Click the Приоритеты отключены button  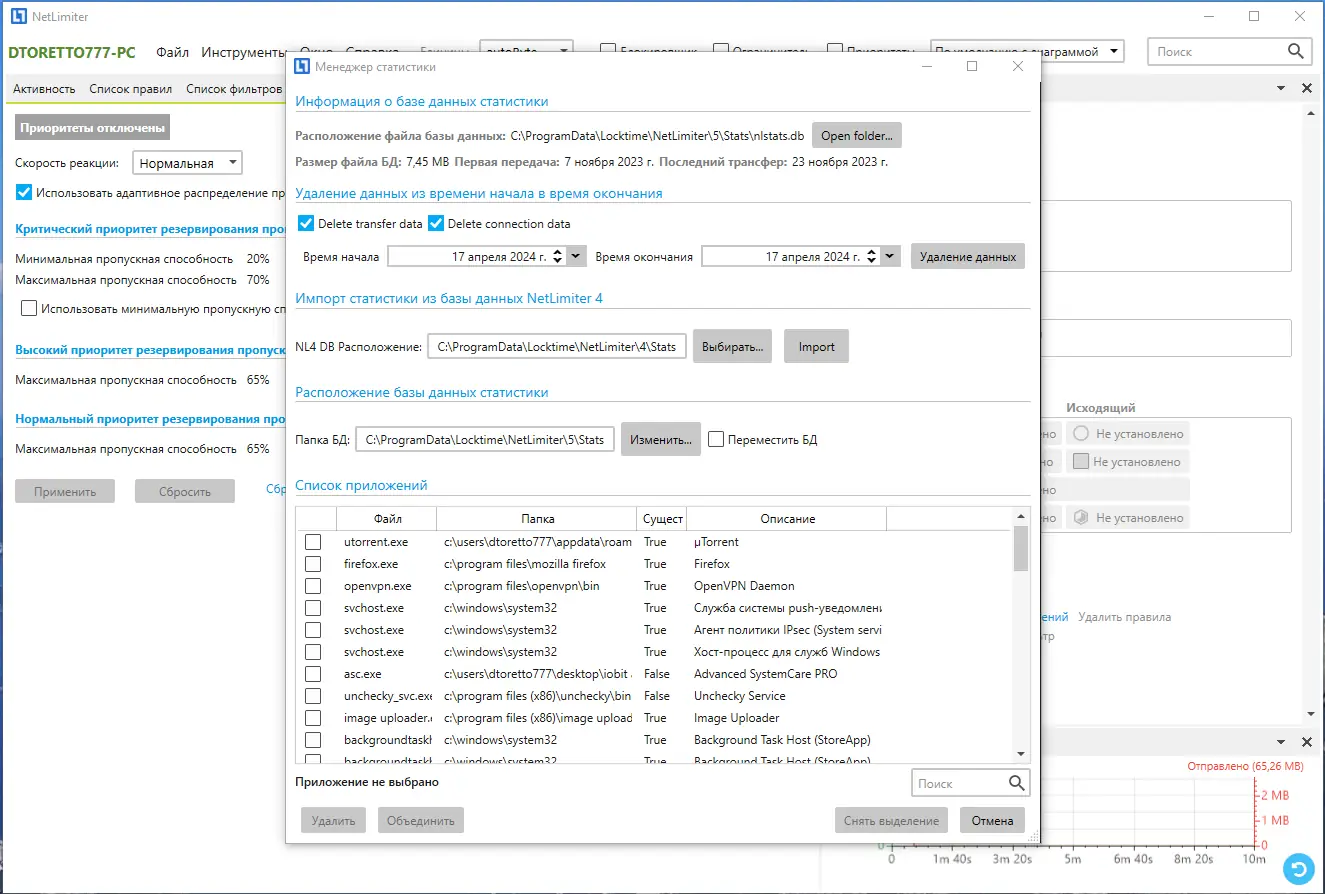pos(93,127)
